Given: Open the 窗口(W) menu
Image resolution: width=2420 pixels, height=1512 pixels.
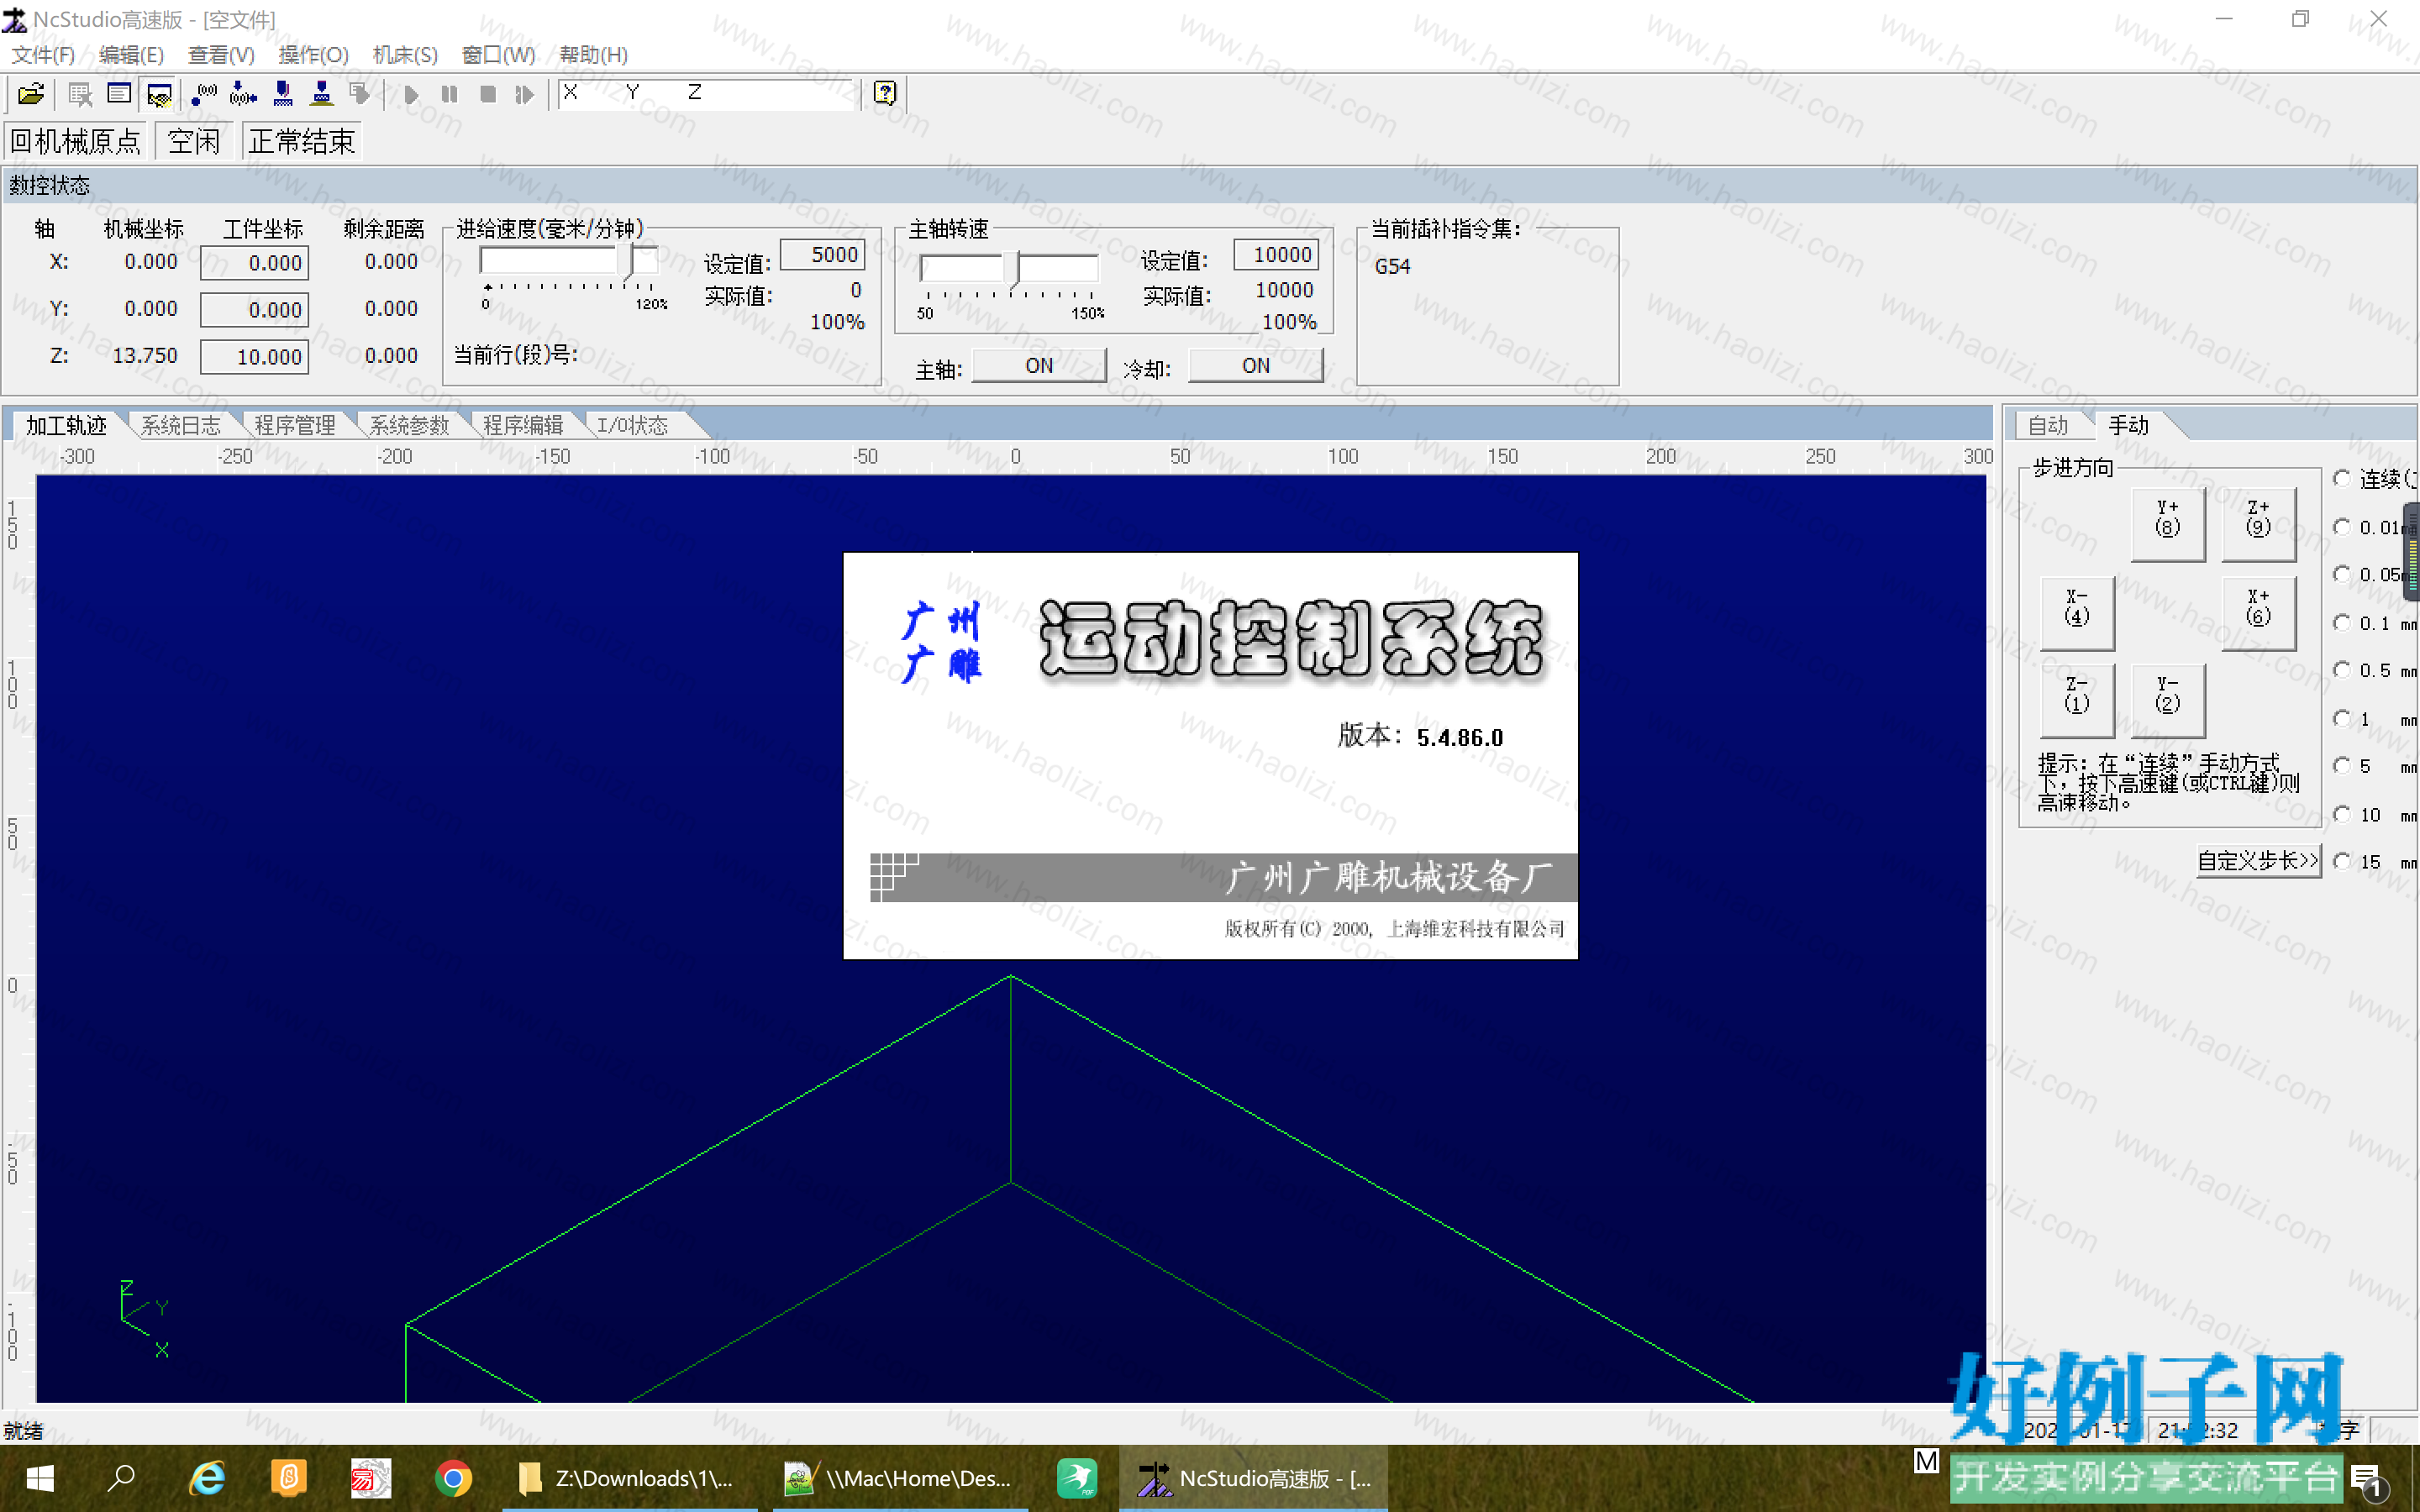Looking at the screenshot, I should click(498, 55).
